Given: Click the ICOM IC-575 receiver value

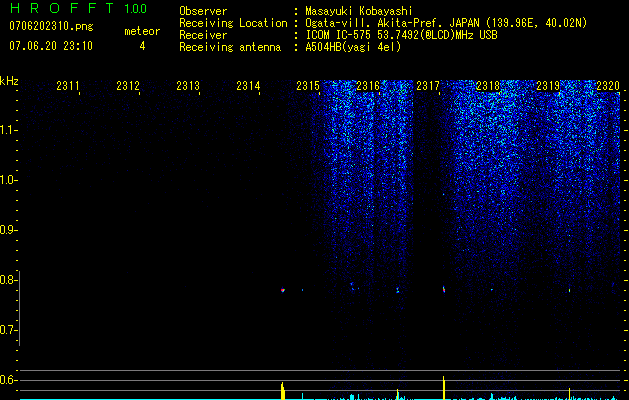Looking at the screenshot, I should click(x=401, y=35).
